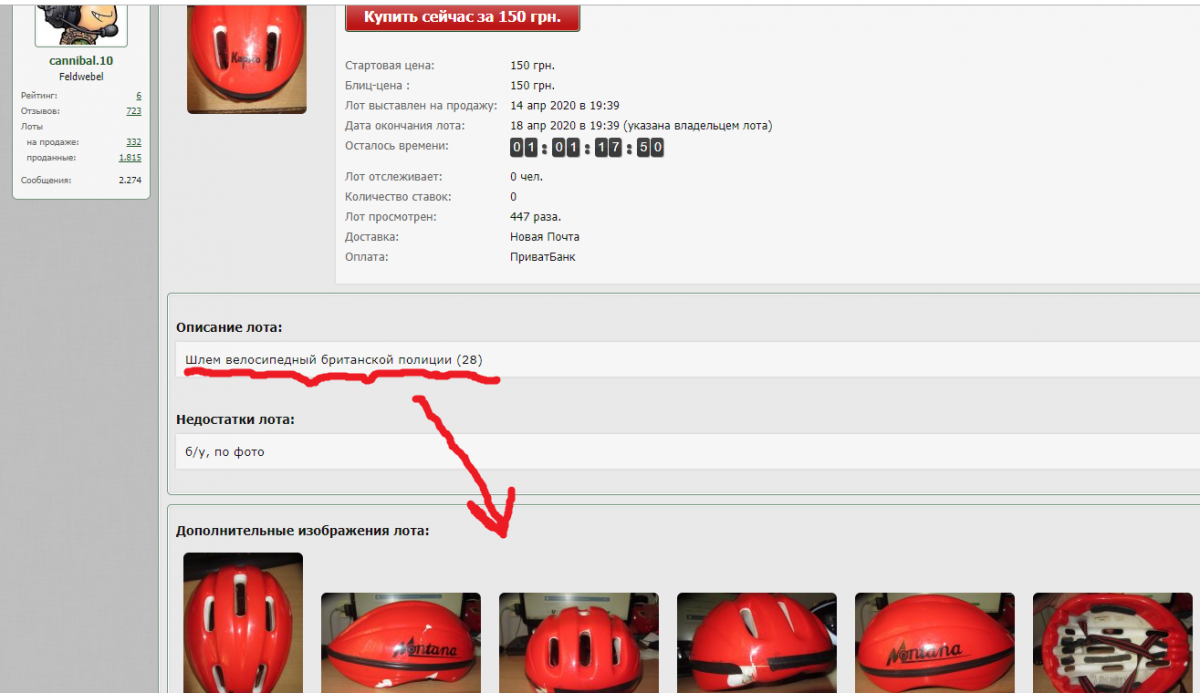This screenshot has height=693, width=1200.
Task: Click the "Количество ставок:" label
Action: tap(398, 197)
